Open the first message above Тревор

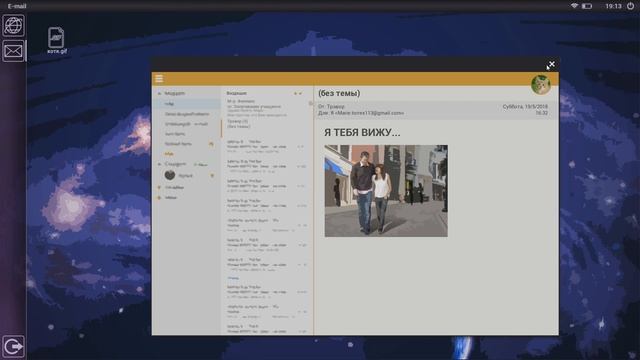pos(267,108)
